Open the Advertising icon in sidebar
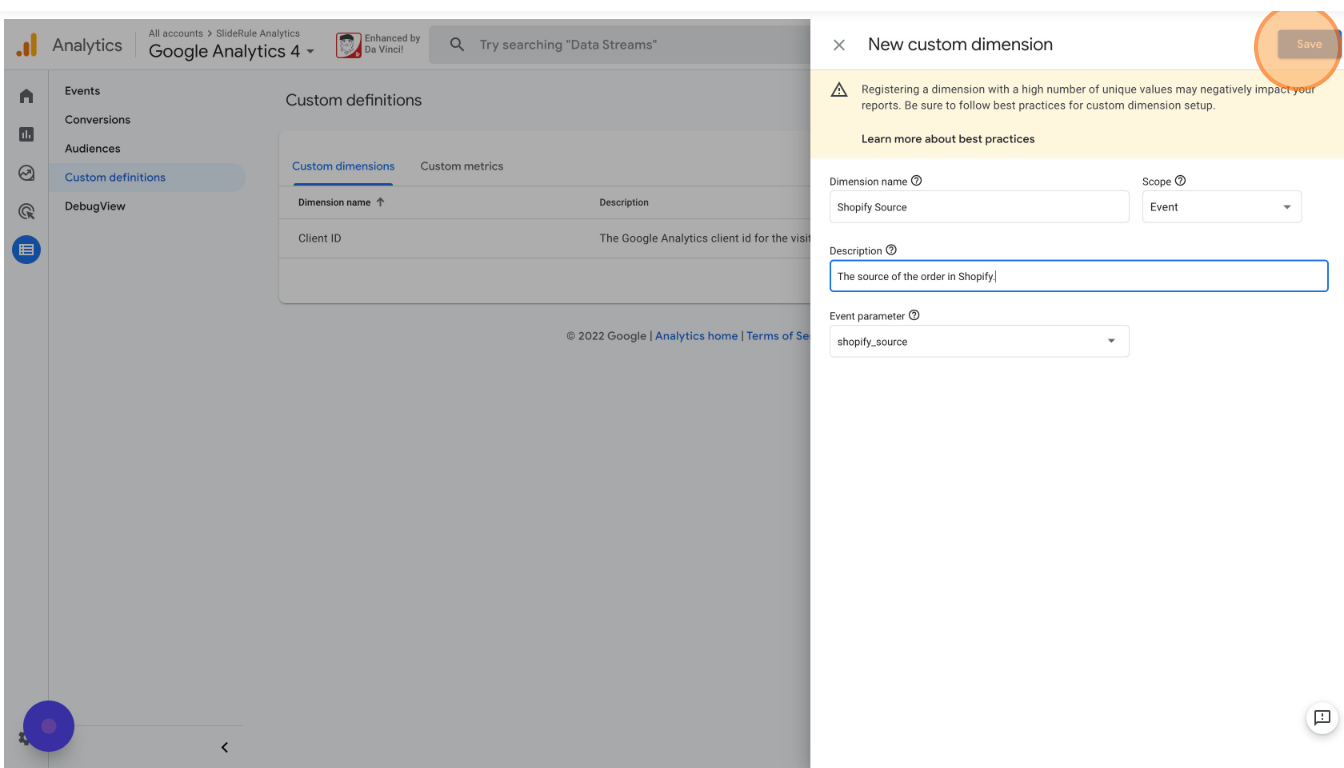 pos(27,211)
